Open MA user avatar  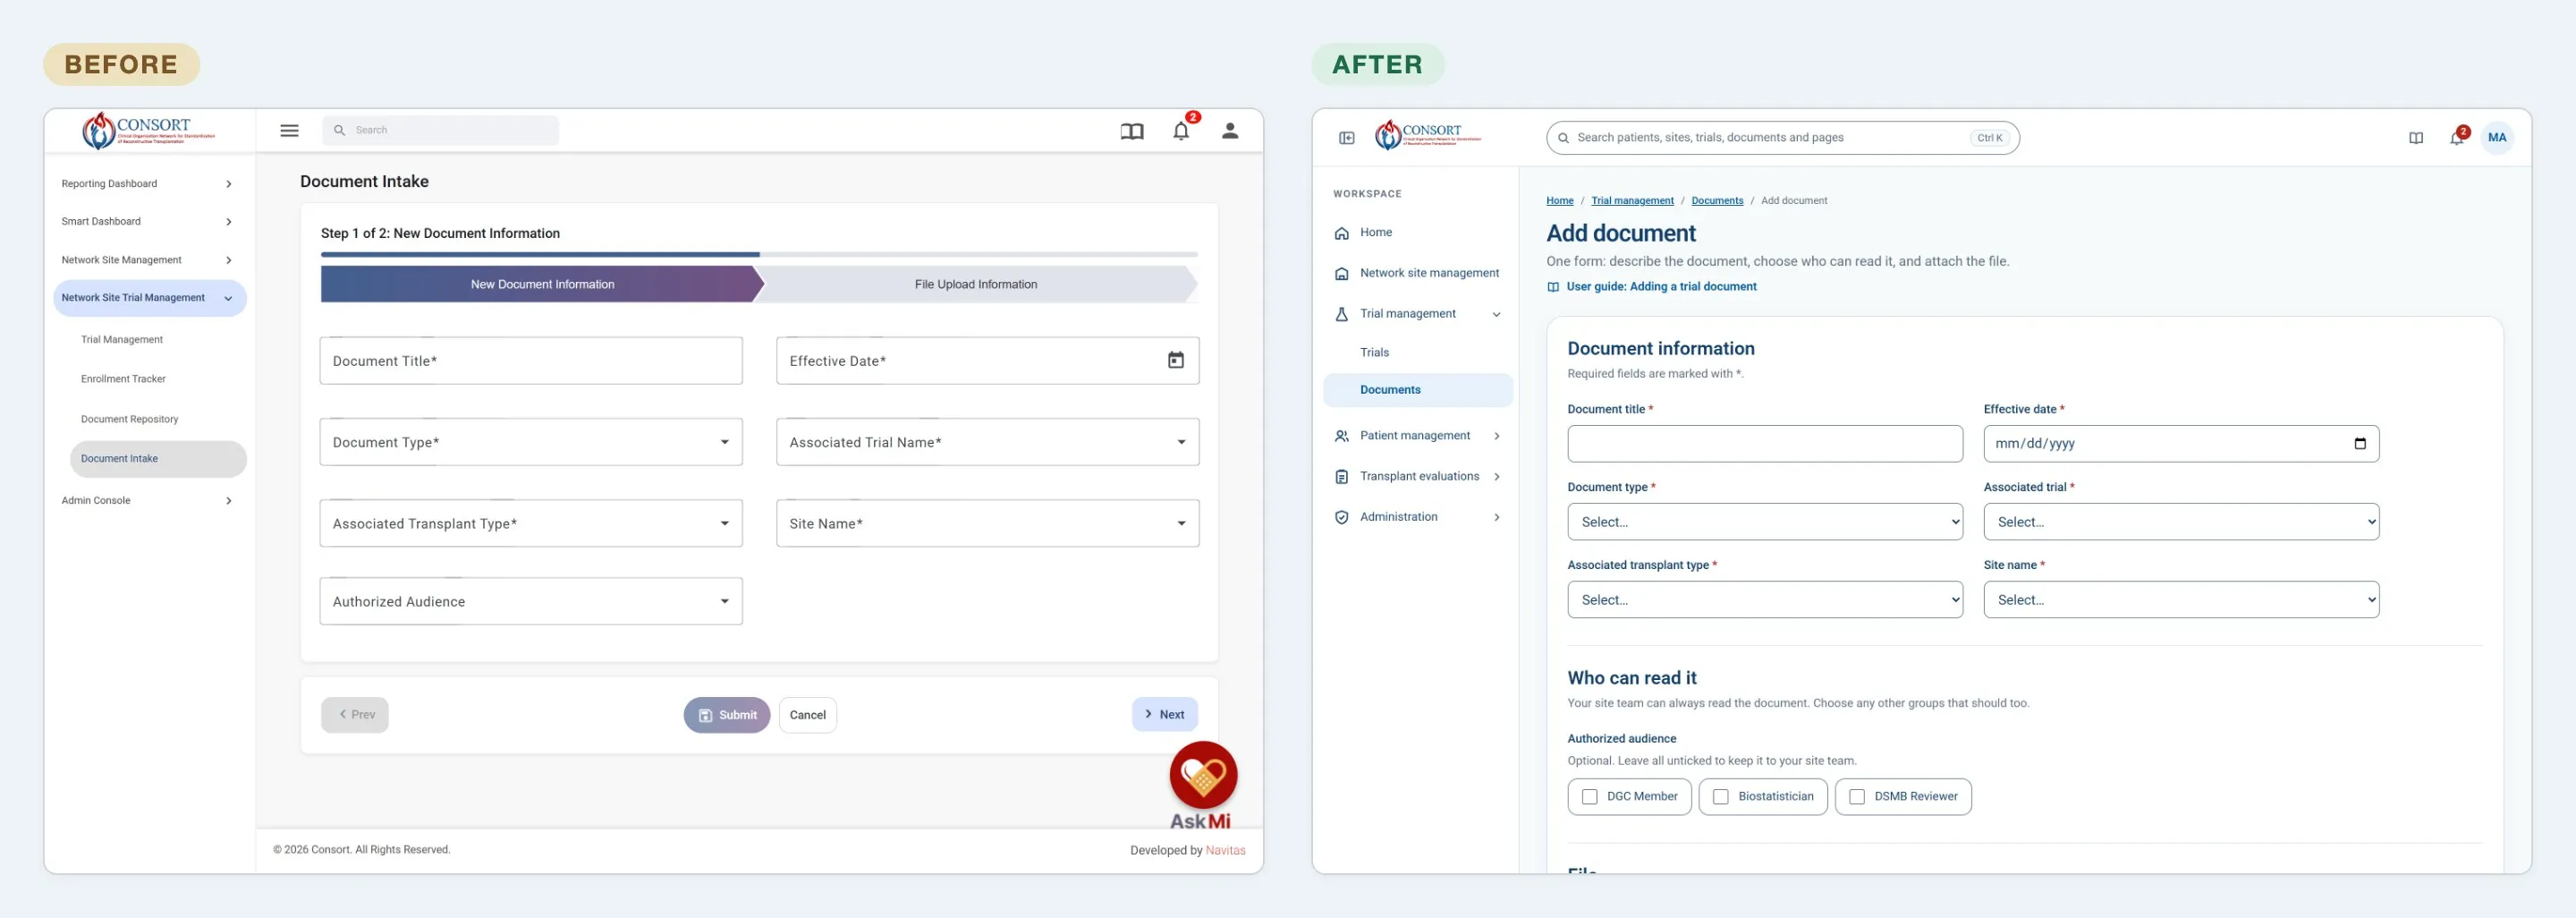coord(2497,138)
